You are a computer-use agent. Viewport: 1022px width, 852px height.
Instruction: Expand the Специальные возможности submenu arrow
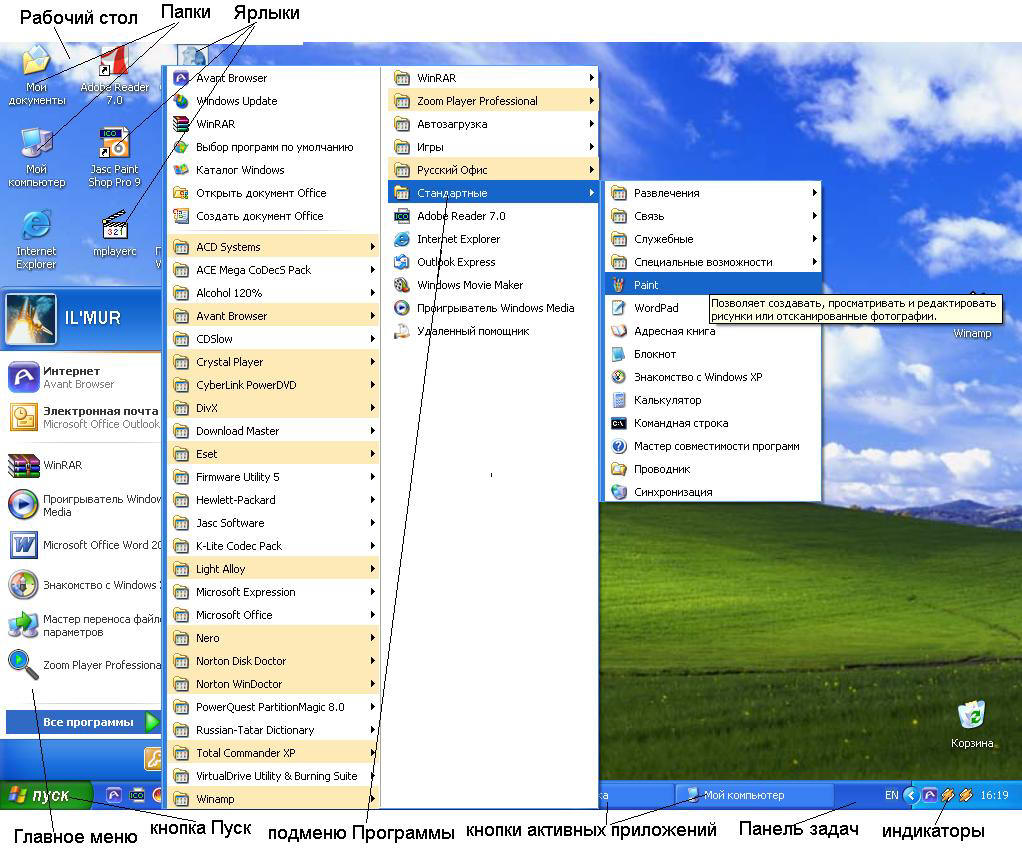pos(814,262)
